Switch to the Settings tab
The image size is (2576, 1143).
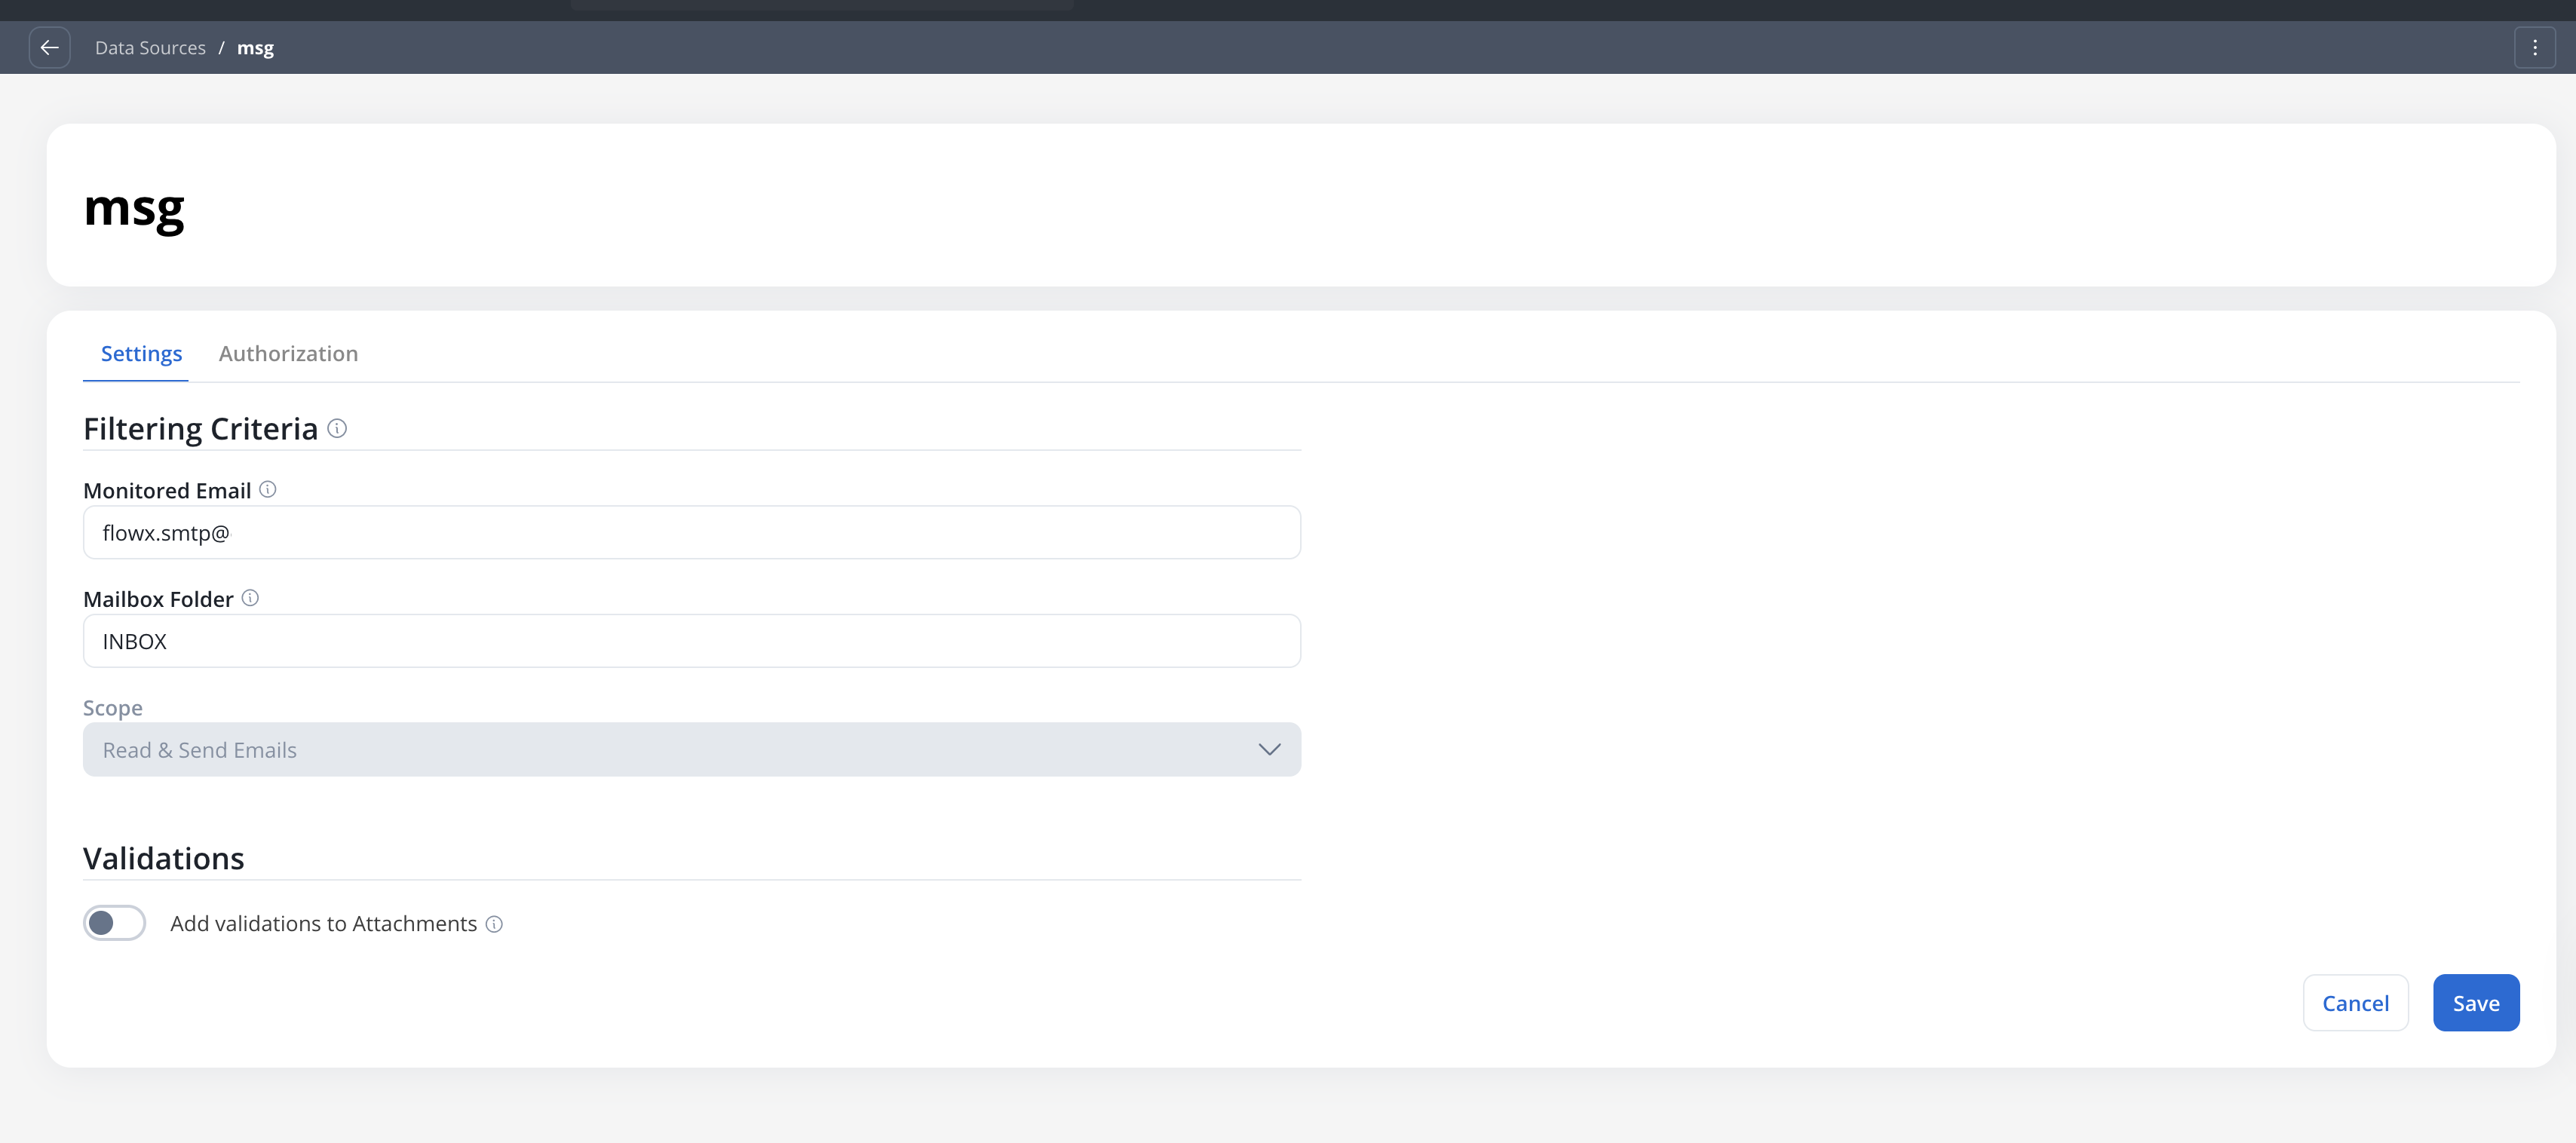click(141, 354)
